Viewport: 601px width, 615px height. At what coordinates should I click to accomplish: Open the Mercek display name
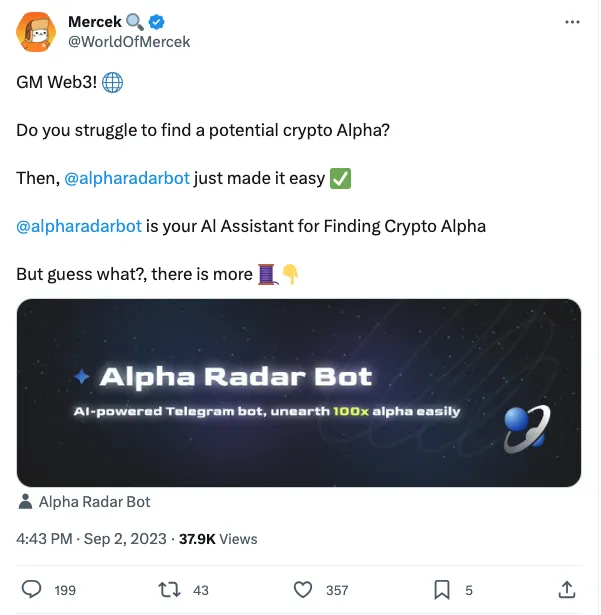[x=94, y=22]
